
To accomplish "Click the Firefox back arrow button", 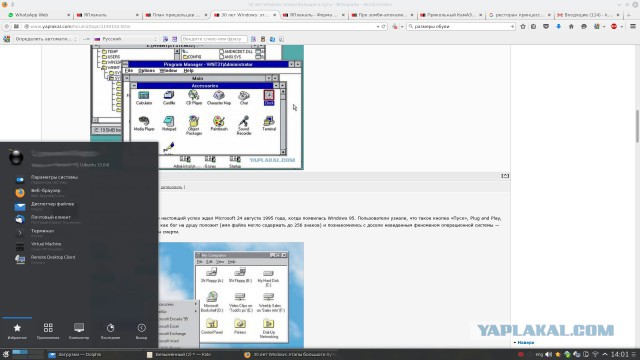I will 7,27.
